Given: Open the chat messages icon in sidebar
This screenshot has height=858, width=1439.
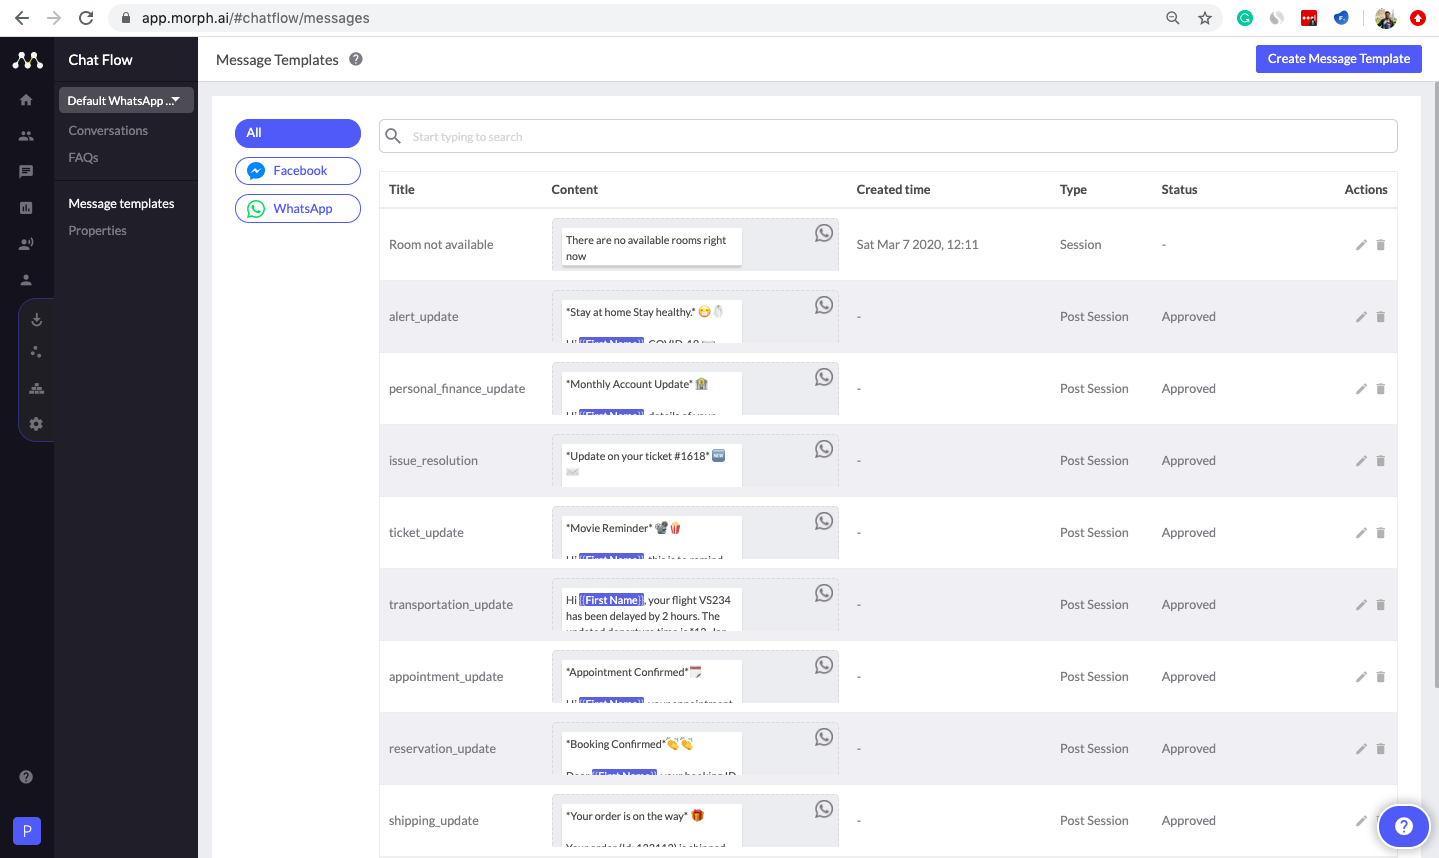Looking at the screenshot, I should 26,170.
